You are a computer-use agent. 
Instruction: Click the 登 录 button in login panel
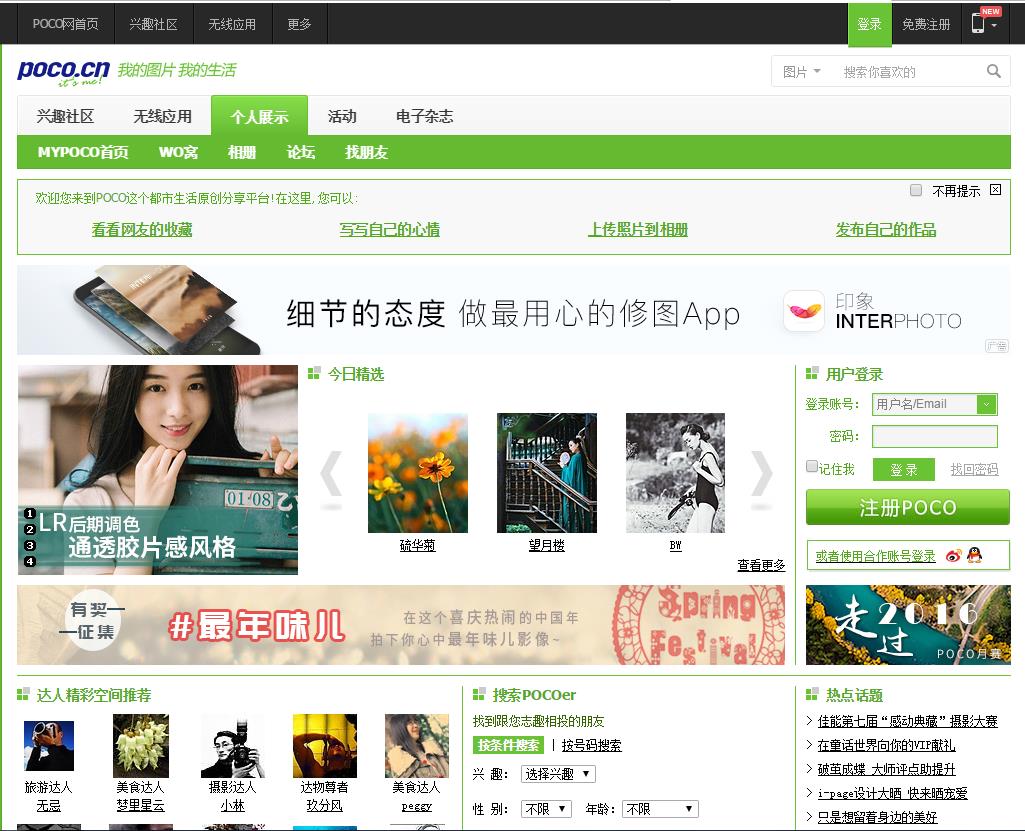click(904, 469)
